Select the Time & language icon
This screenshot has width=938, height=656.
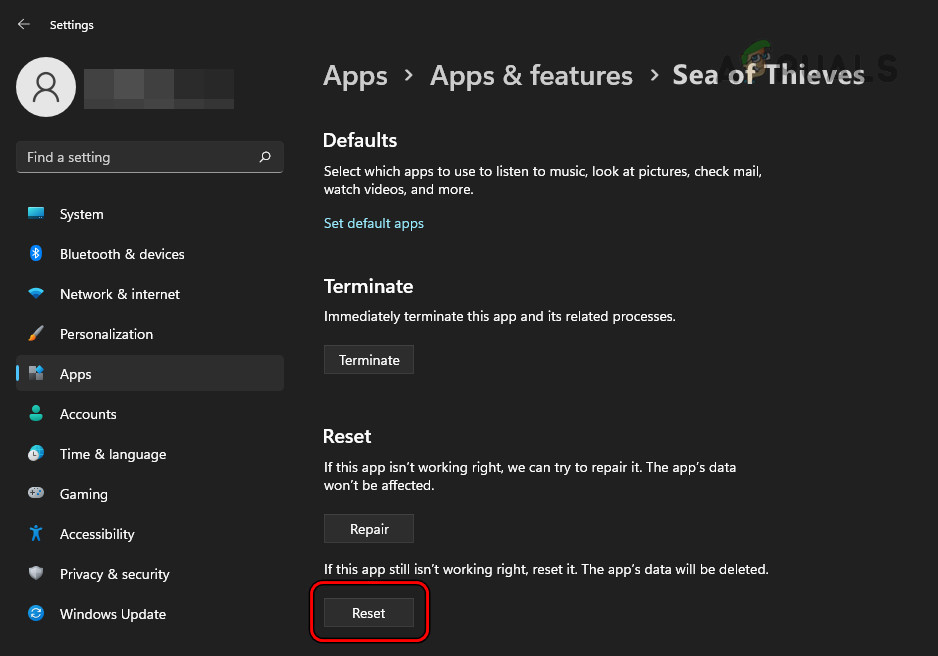tap(35, 453)
